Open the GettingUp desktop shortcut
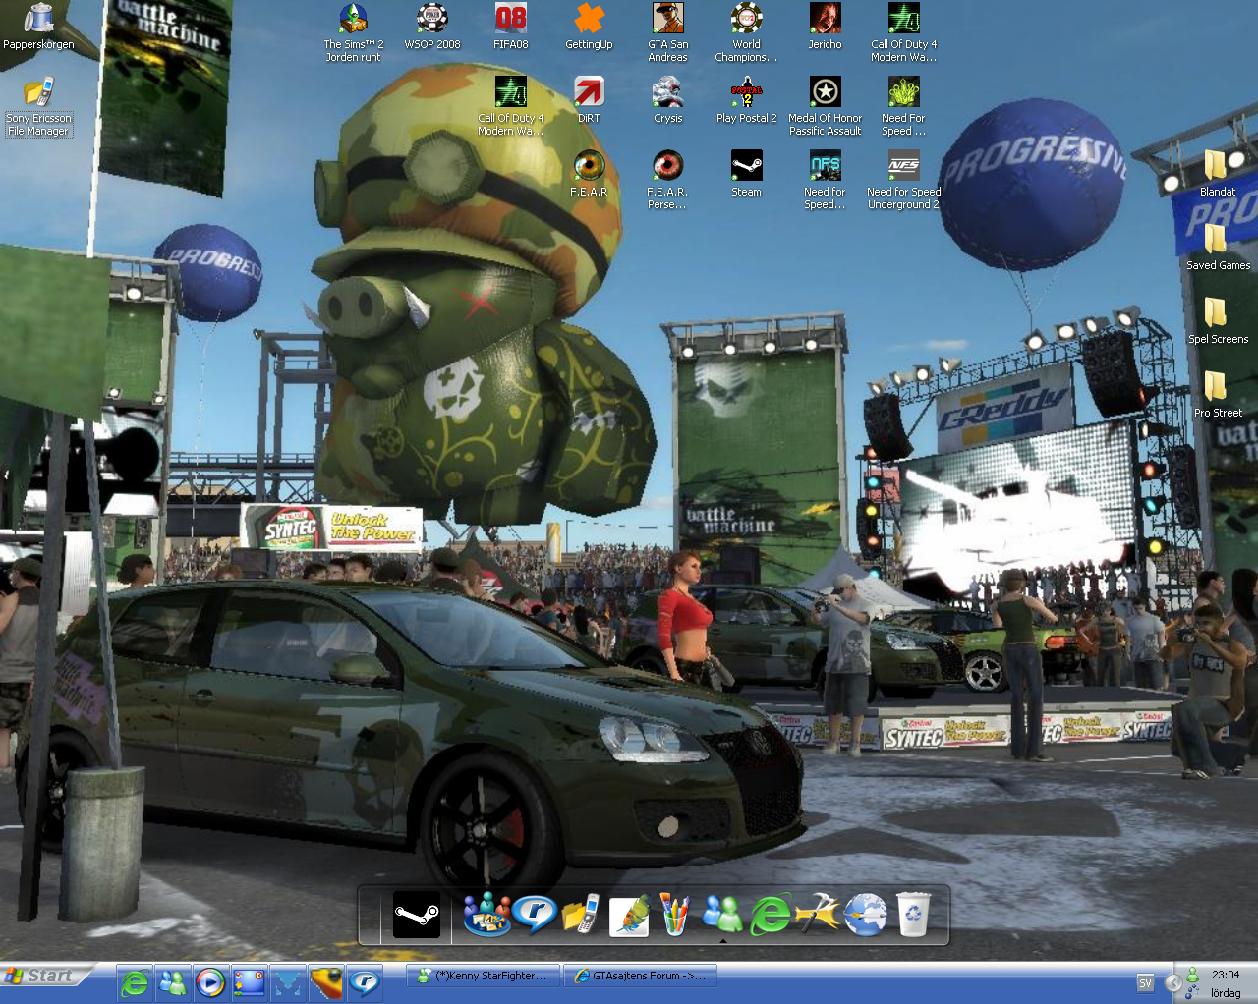The width and height of the screenshot is (1258, 1004). click(x=589, y=19)
